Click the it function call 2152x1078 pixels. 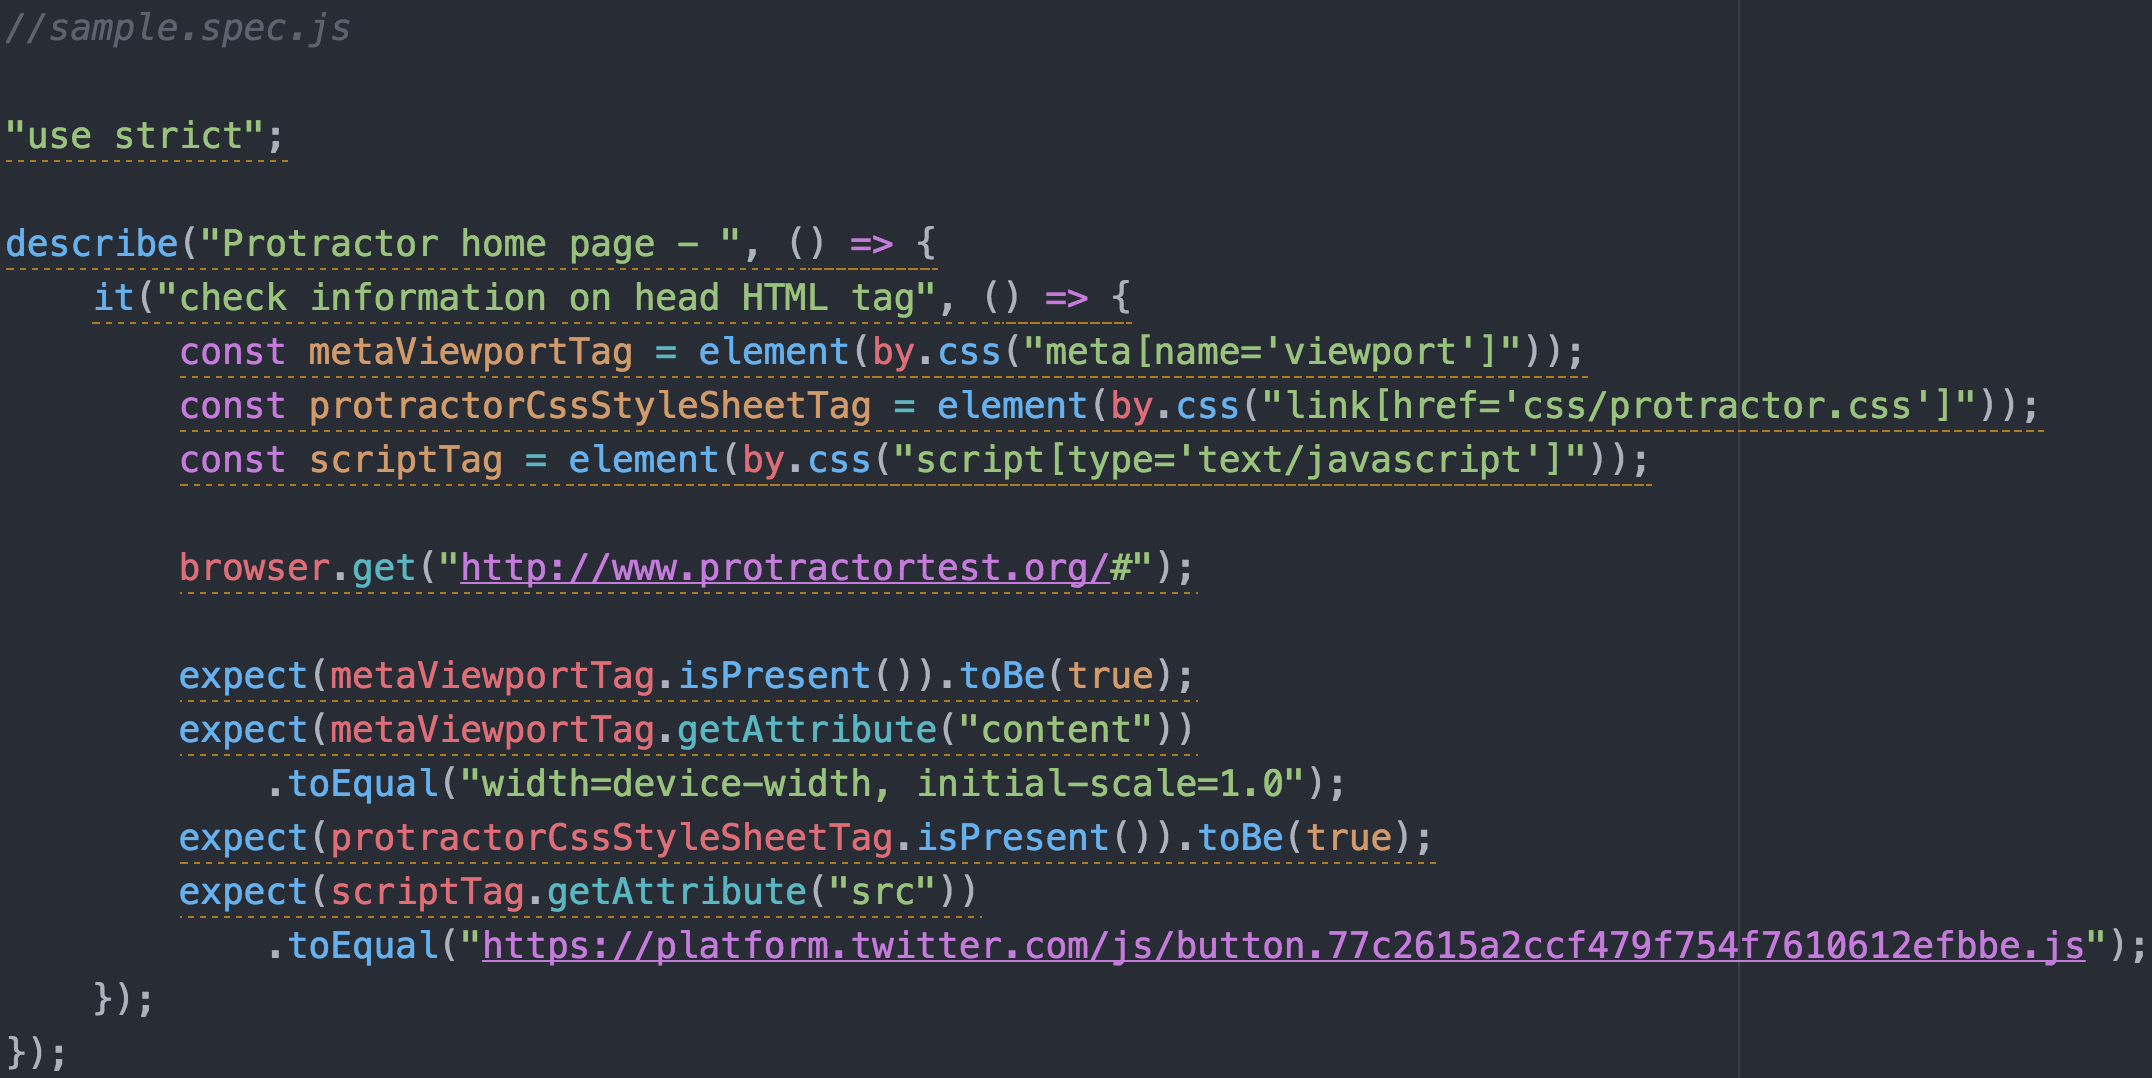coord(113,298)
